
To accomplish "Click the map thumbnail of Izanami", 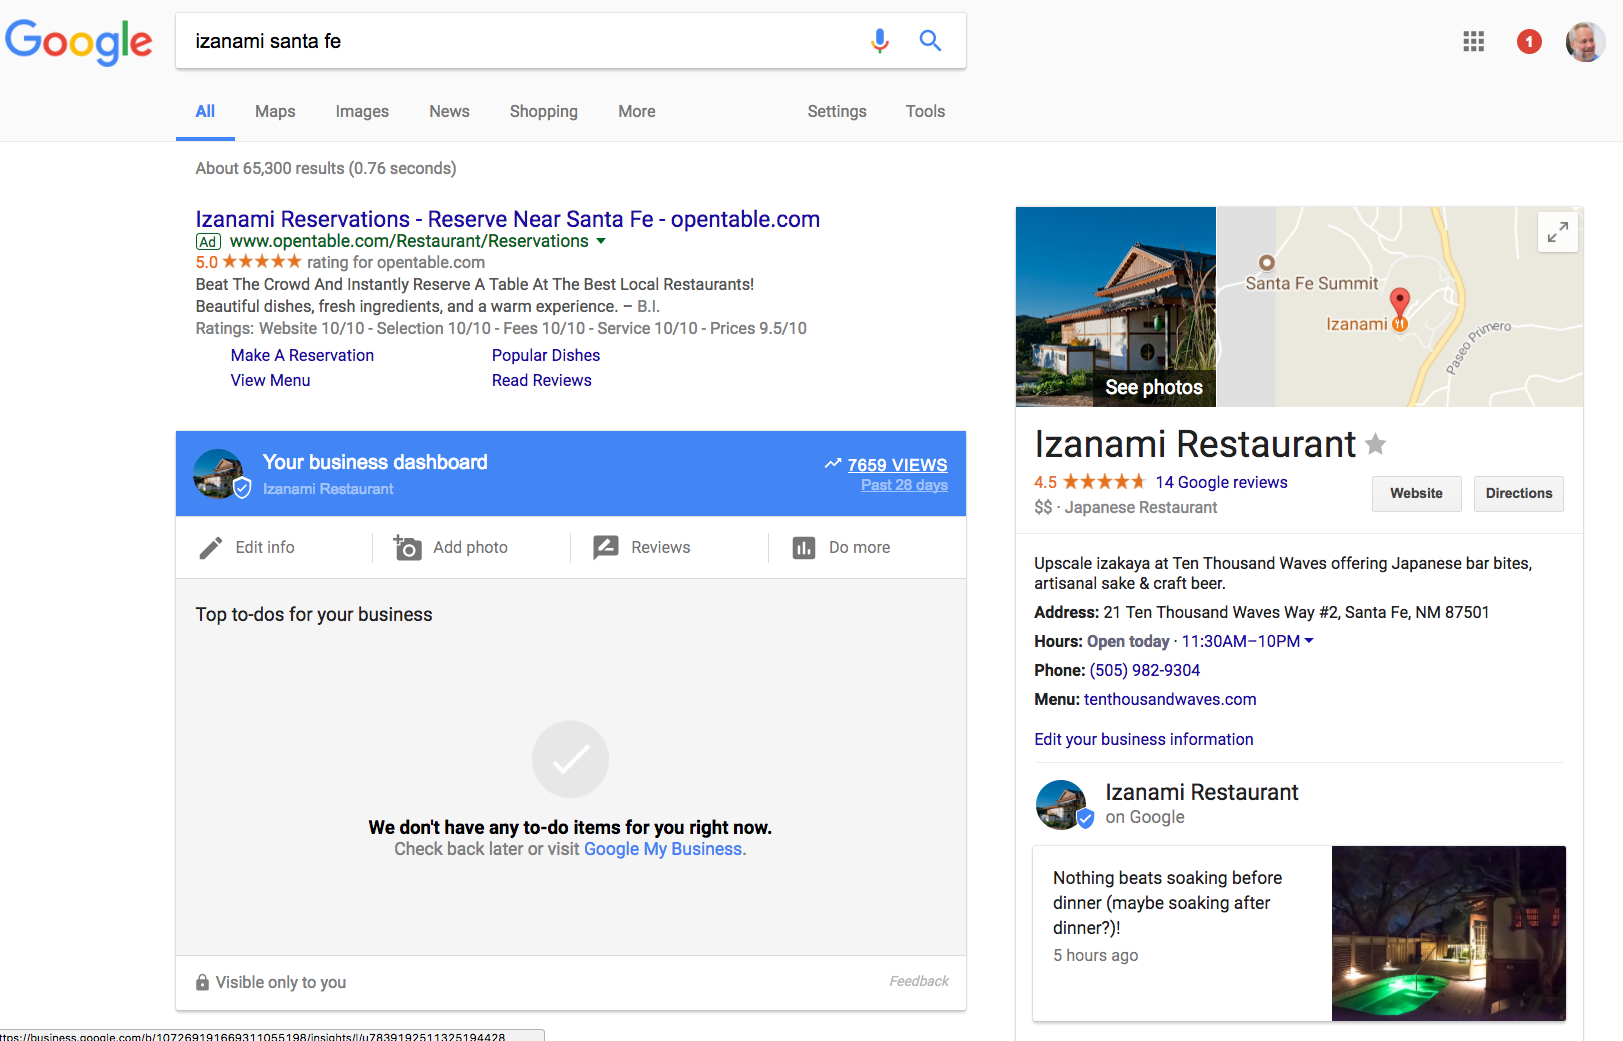I will tap(1400, 307).
